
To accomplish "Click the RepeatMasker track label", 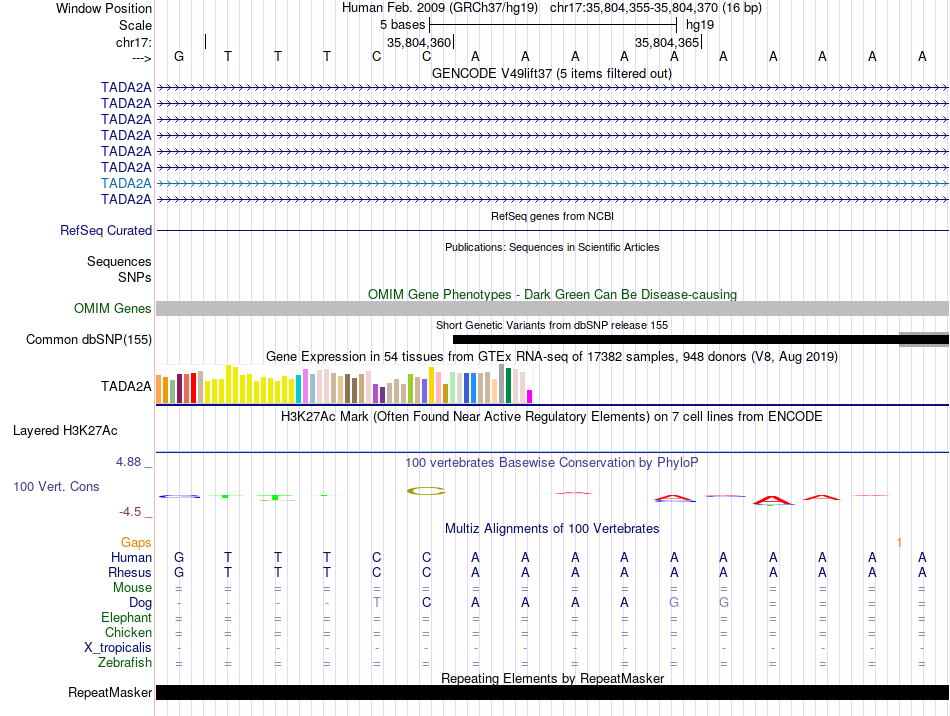I will pyautogui.click(x=110, y=693).
